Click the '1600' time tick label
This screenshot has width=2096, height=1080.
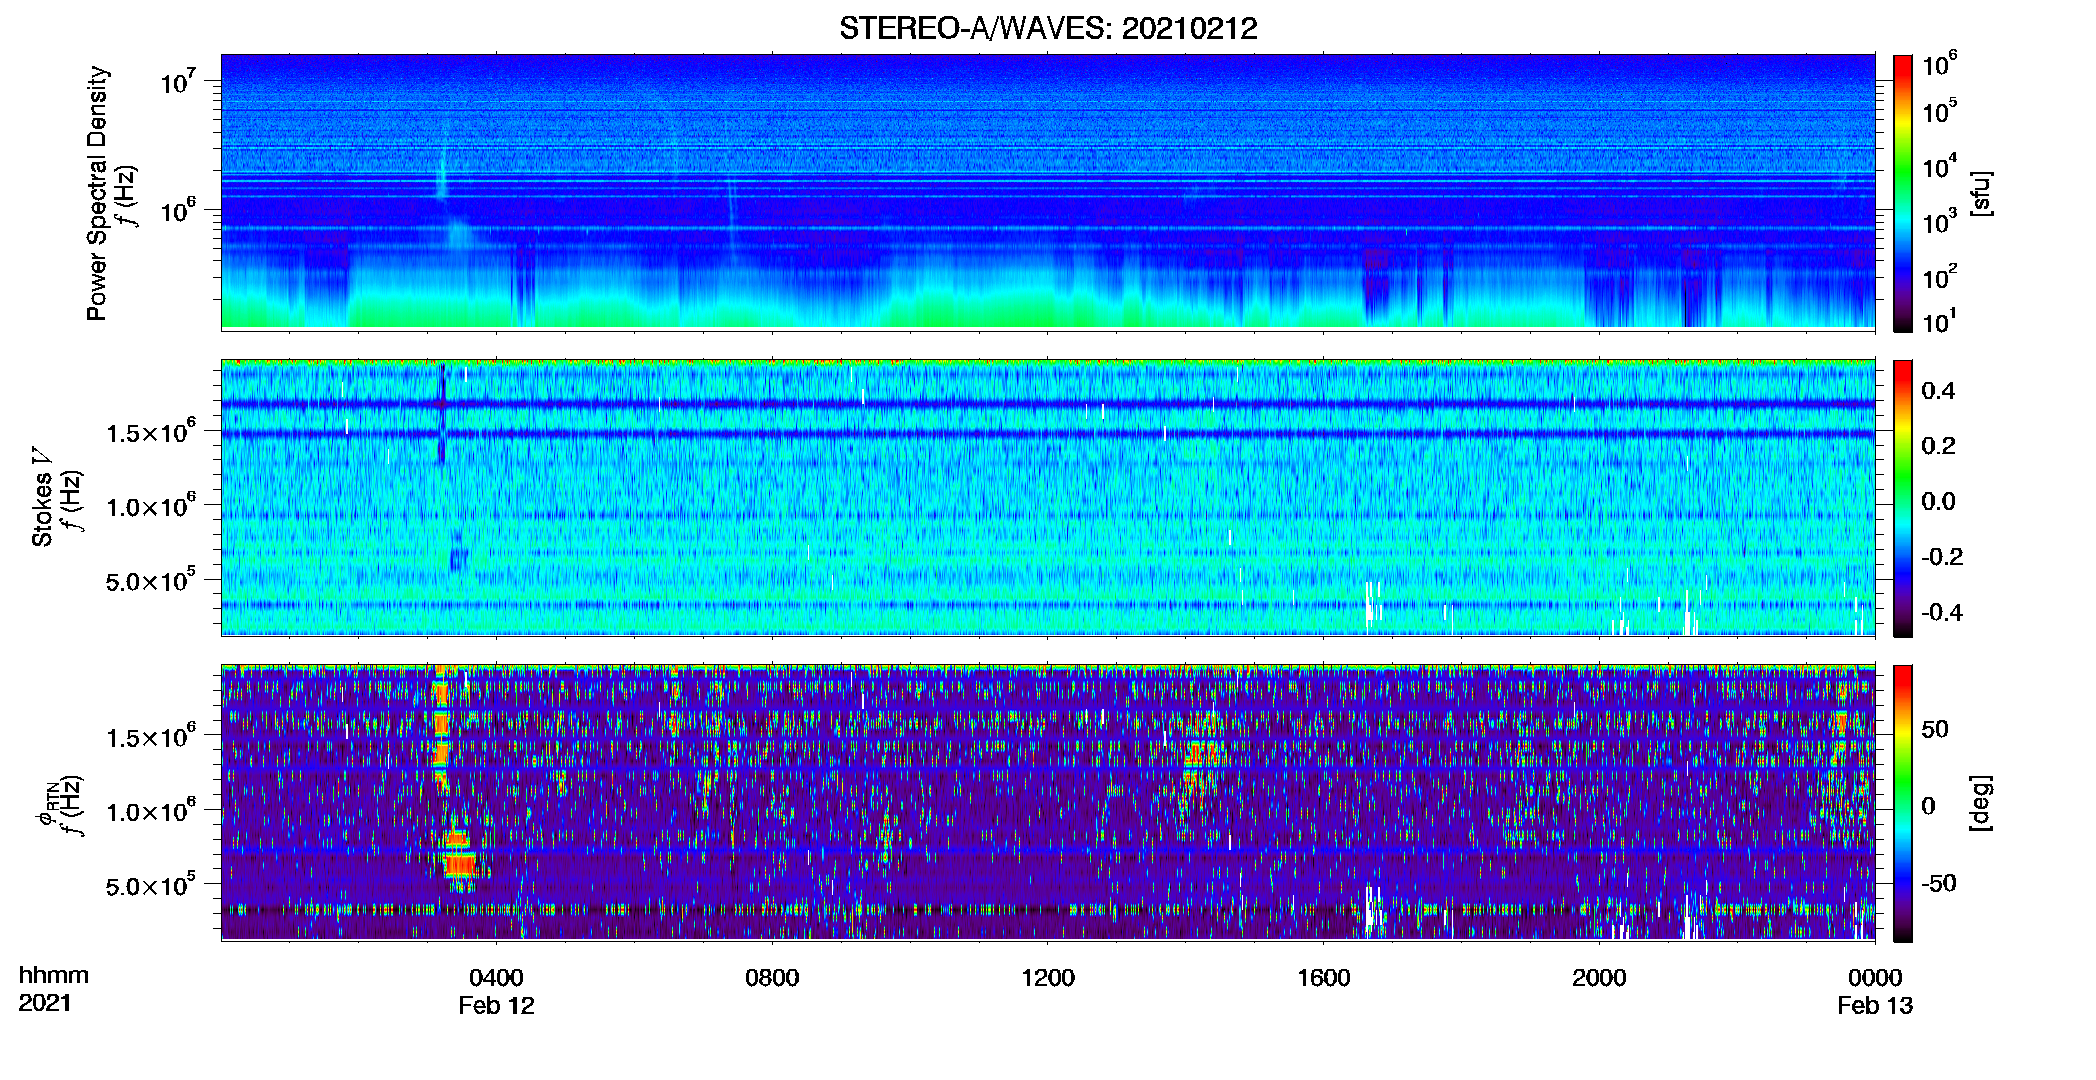coord(1323,978)
